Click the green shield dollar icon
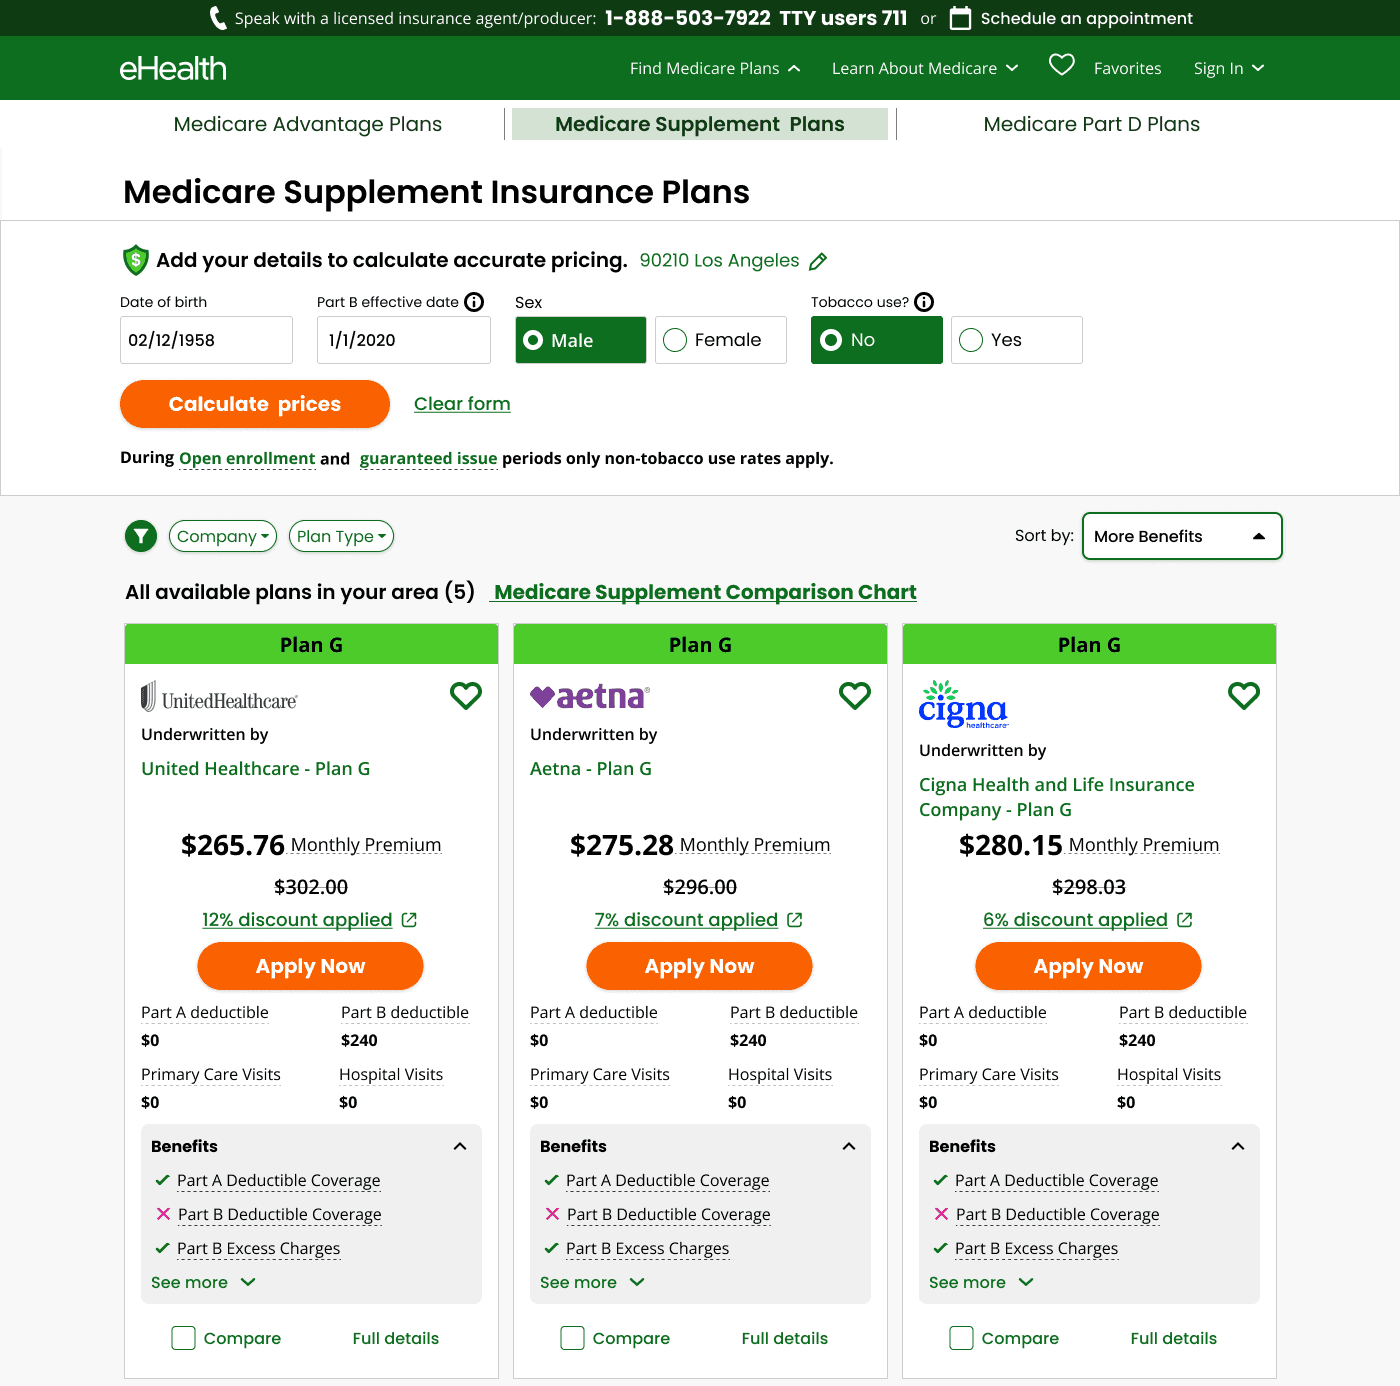1400x1386 pixels. (135, 260)
